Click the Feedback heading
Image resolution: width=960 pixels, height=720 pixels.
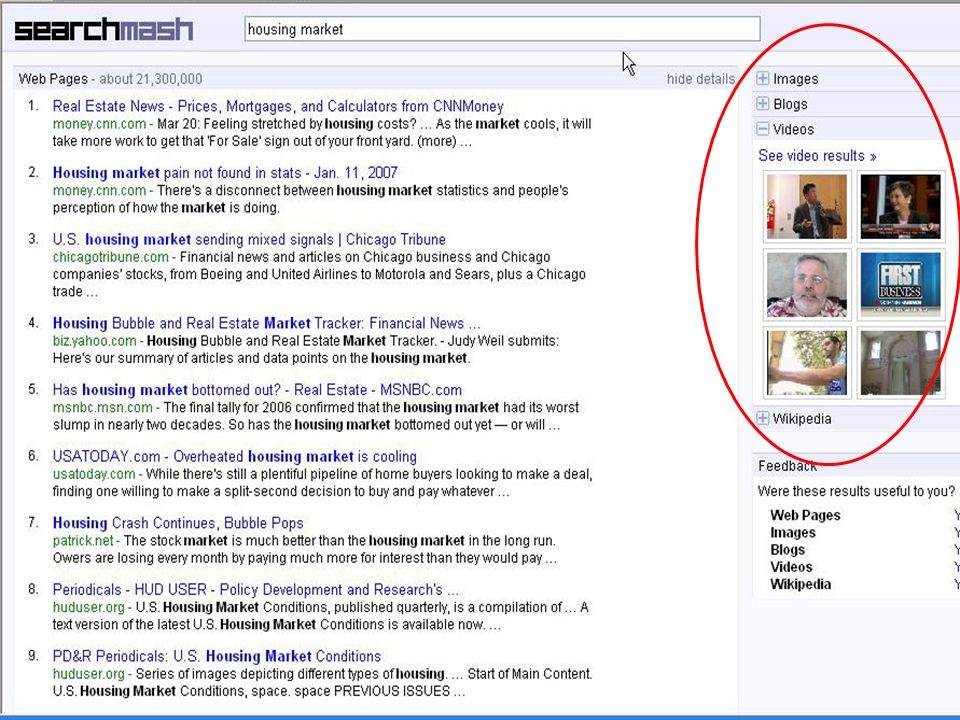pyautogui.click(x=787, y=466)
